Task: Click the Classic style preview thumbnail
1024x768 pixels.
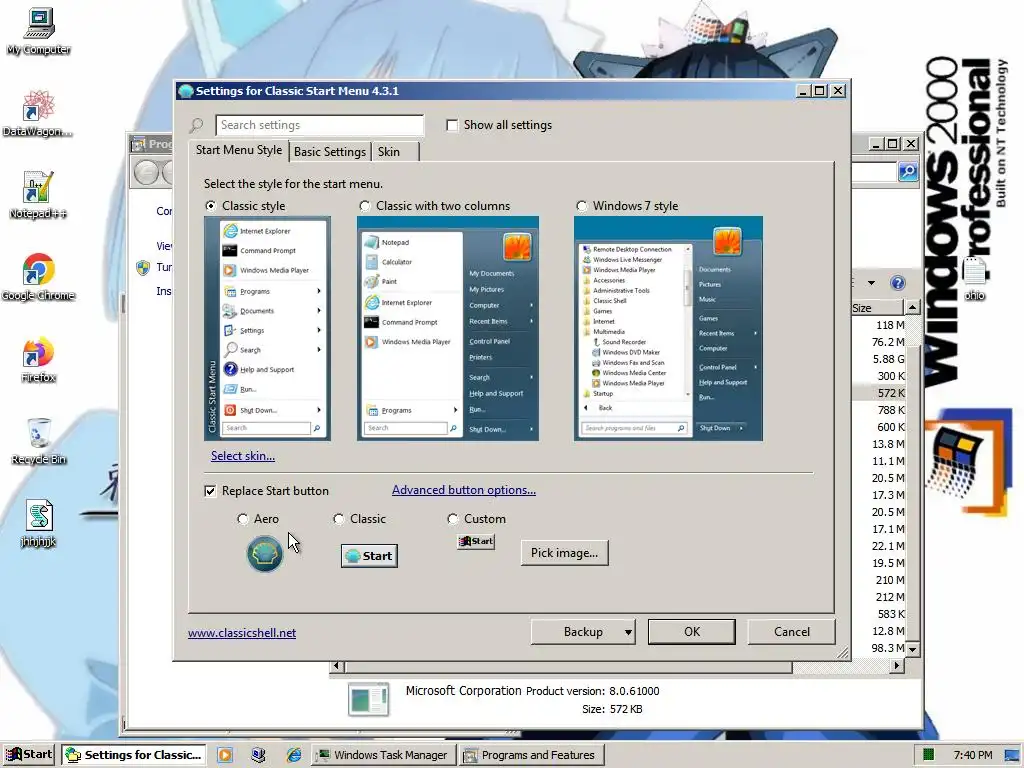Action: tap(267, 328)
